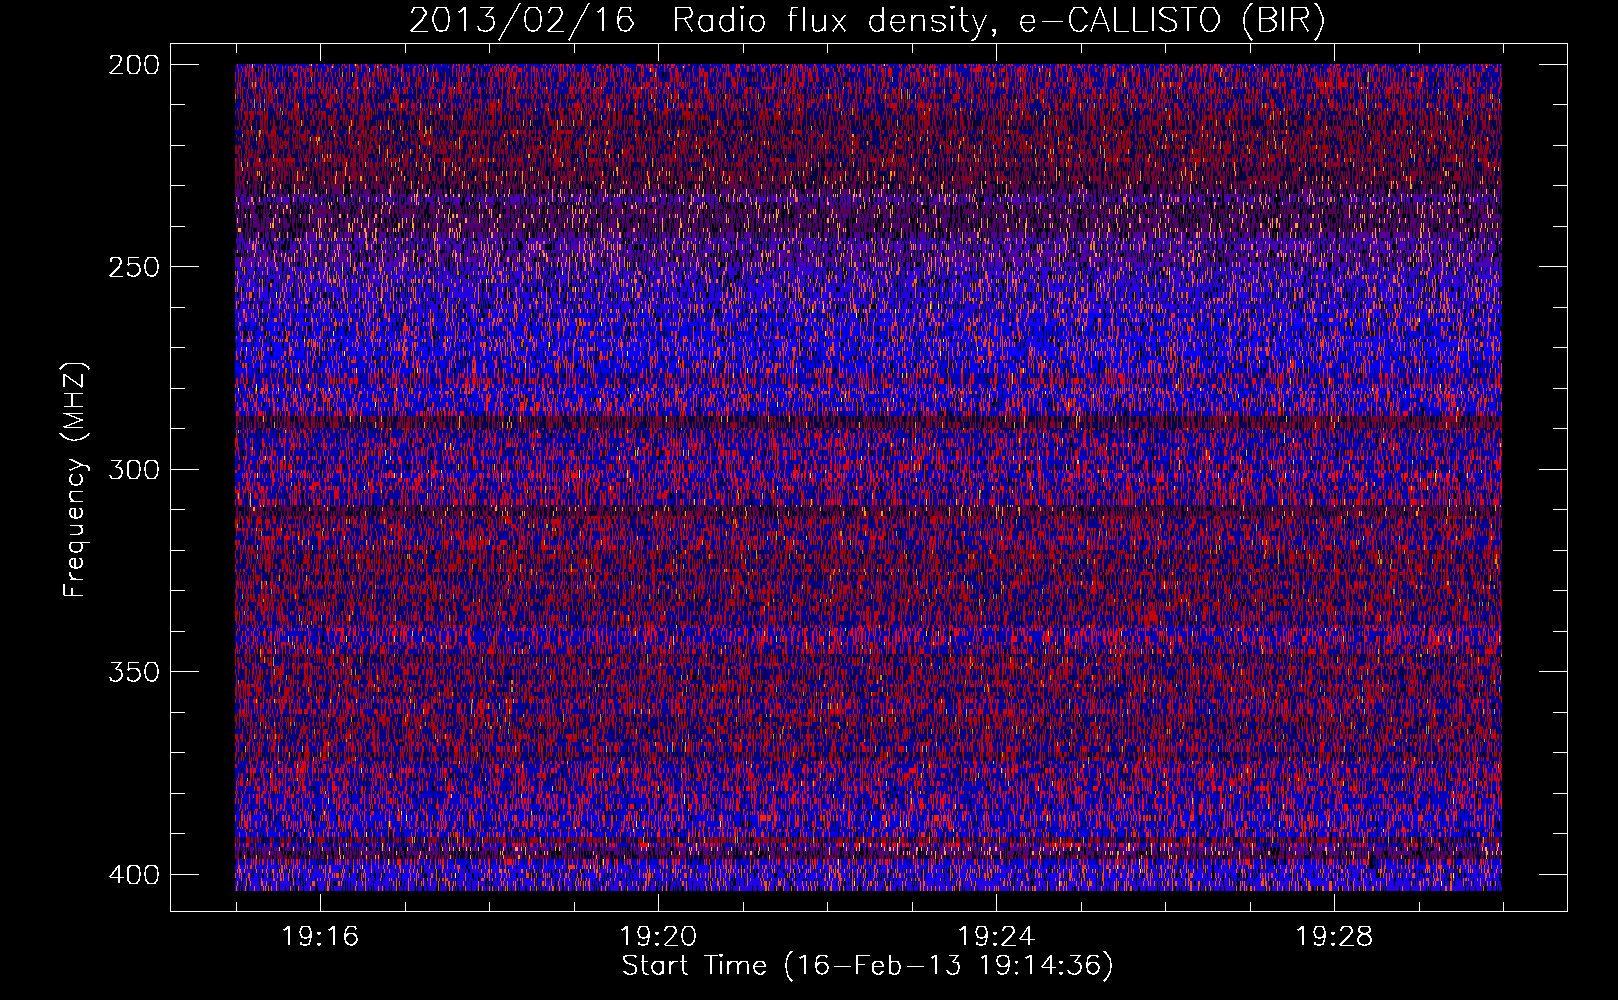Click the 200 frequency tick label
Screen dimensions: 1618x1000
(x=133, y=65)
